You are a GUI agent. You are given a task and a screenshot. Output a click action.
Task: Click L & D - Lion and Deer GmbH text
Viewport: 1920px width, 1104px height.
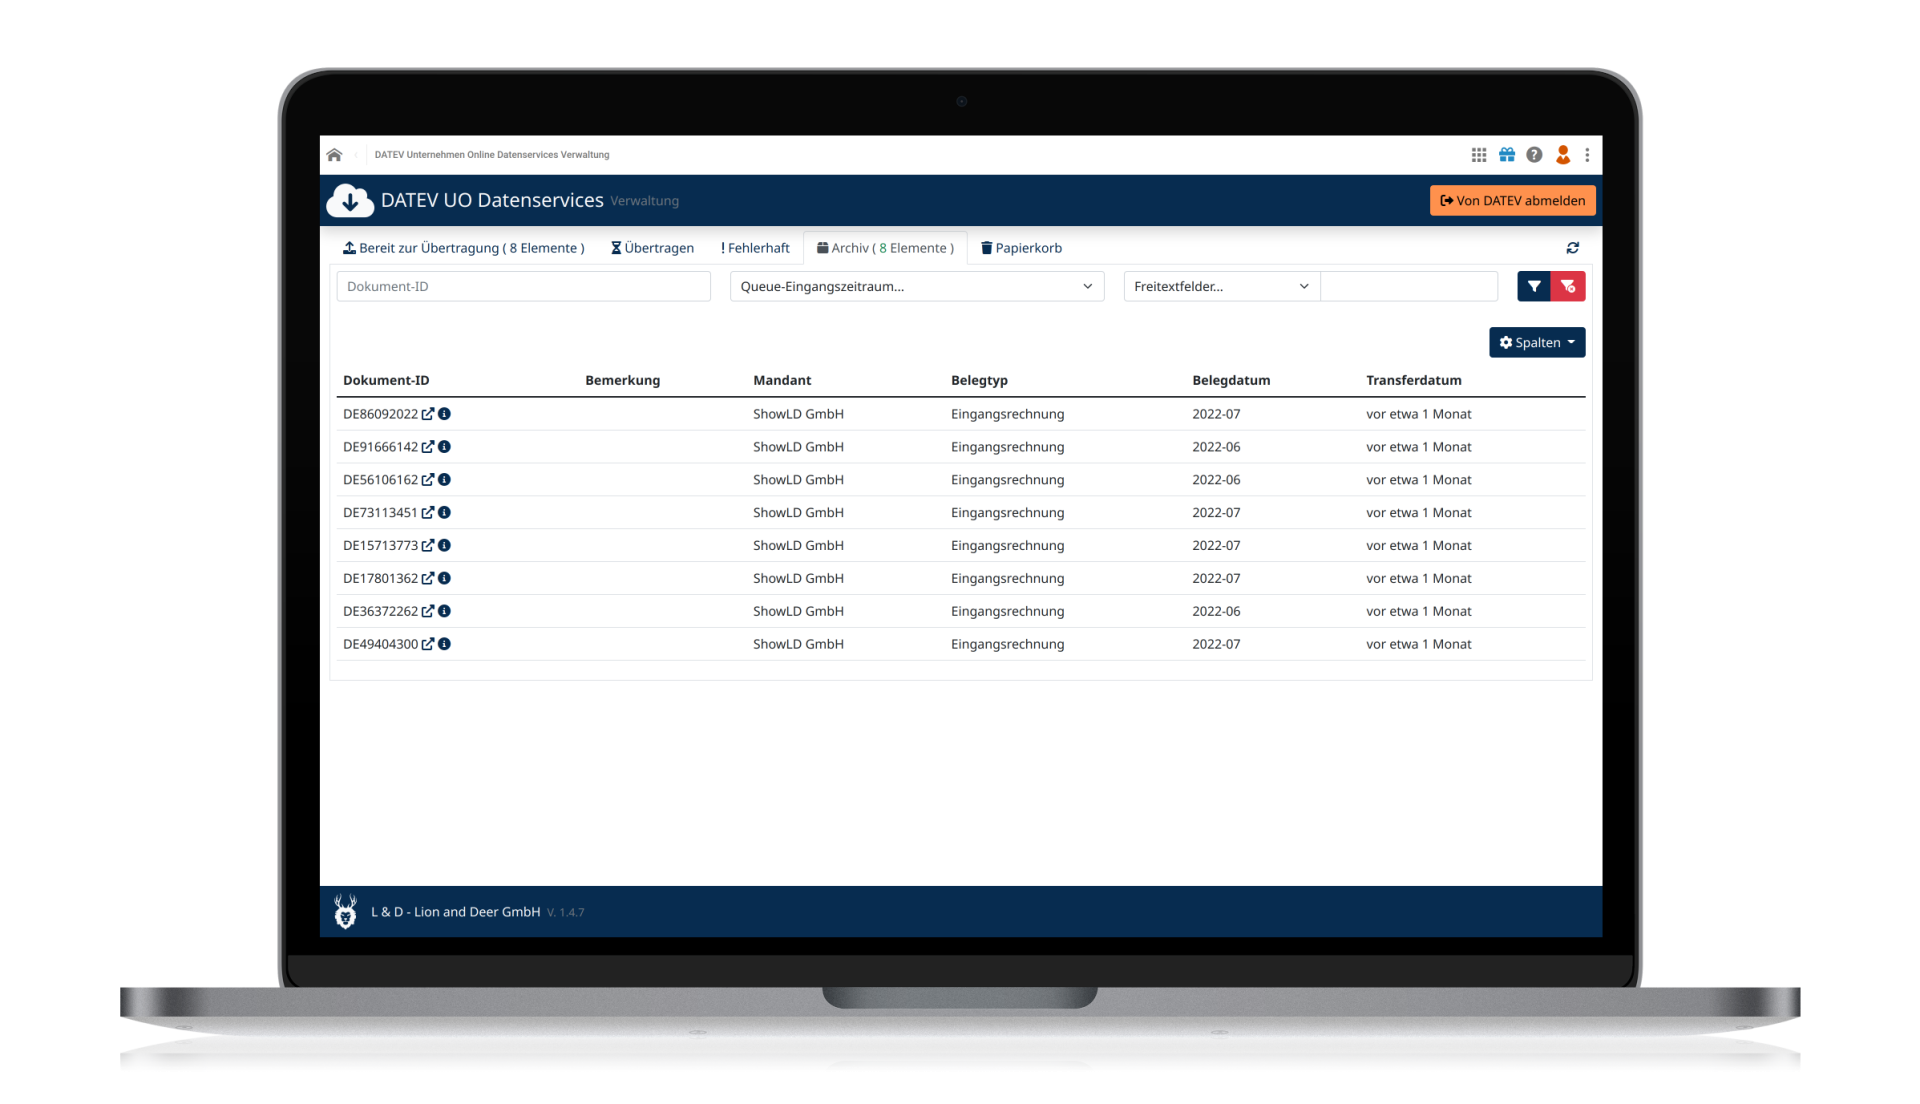coord(455,912)
